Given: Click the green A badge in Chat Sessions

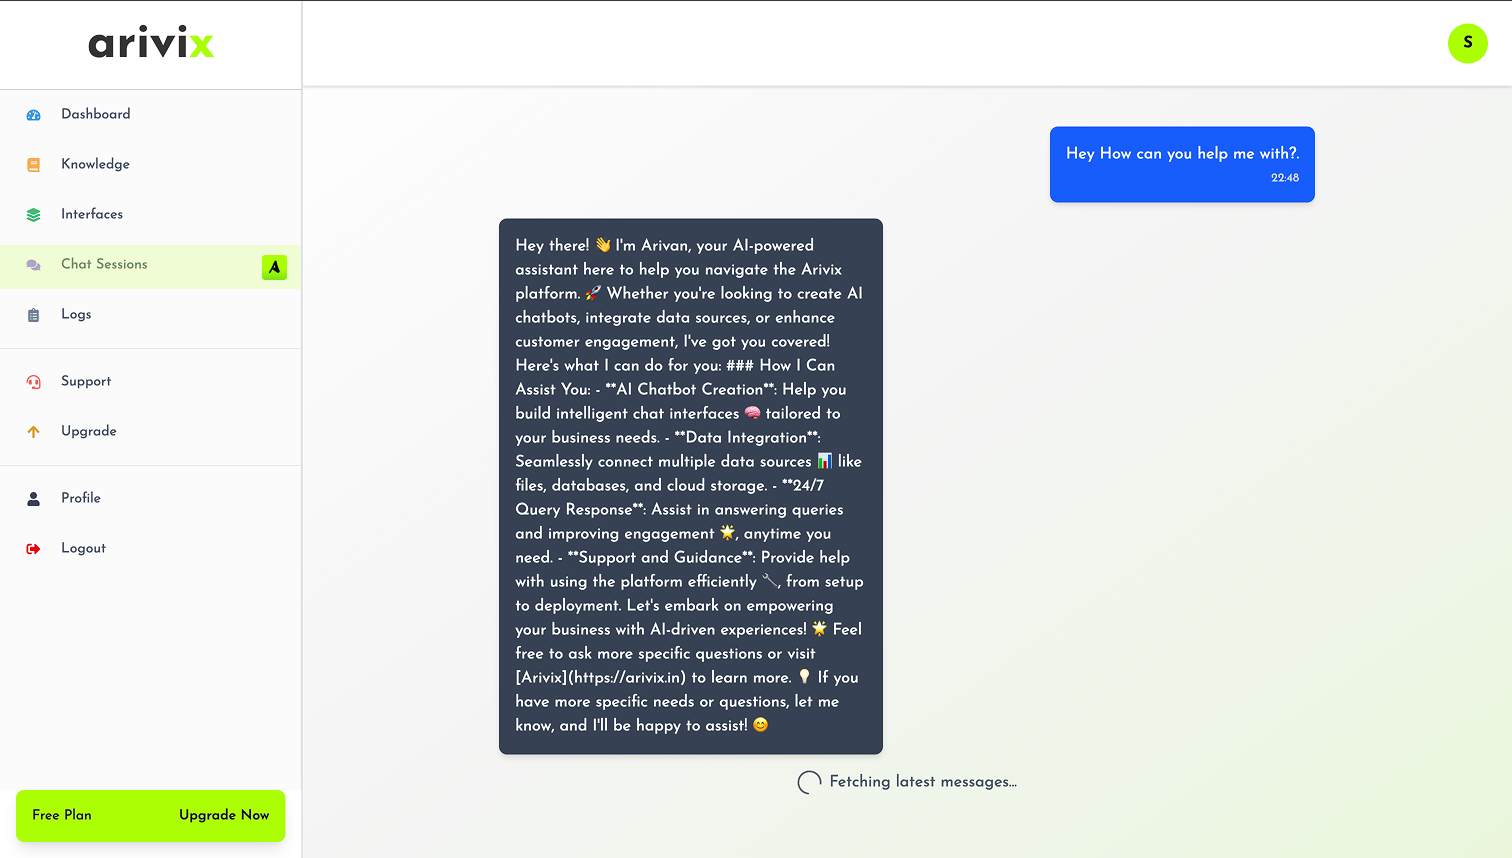Looking at the screenshot, I should (274, 267).
